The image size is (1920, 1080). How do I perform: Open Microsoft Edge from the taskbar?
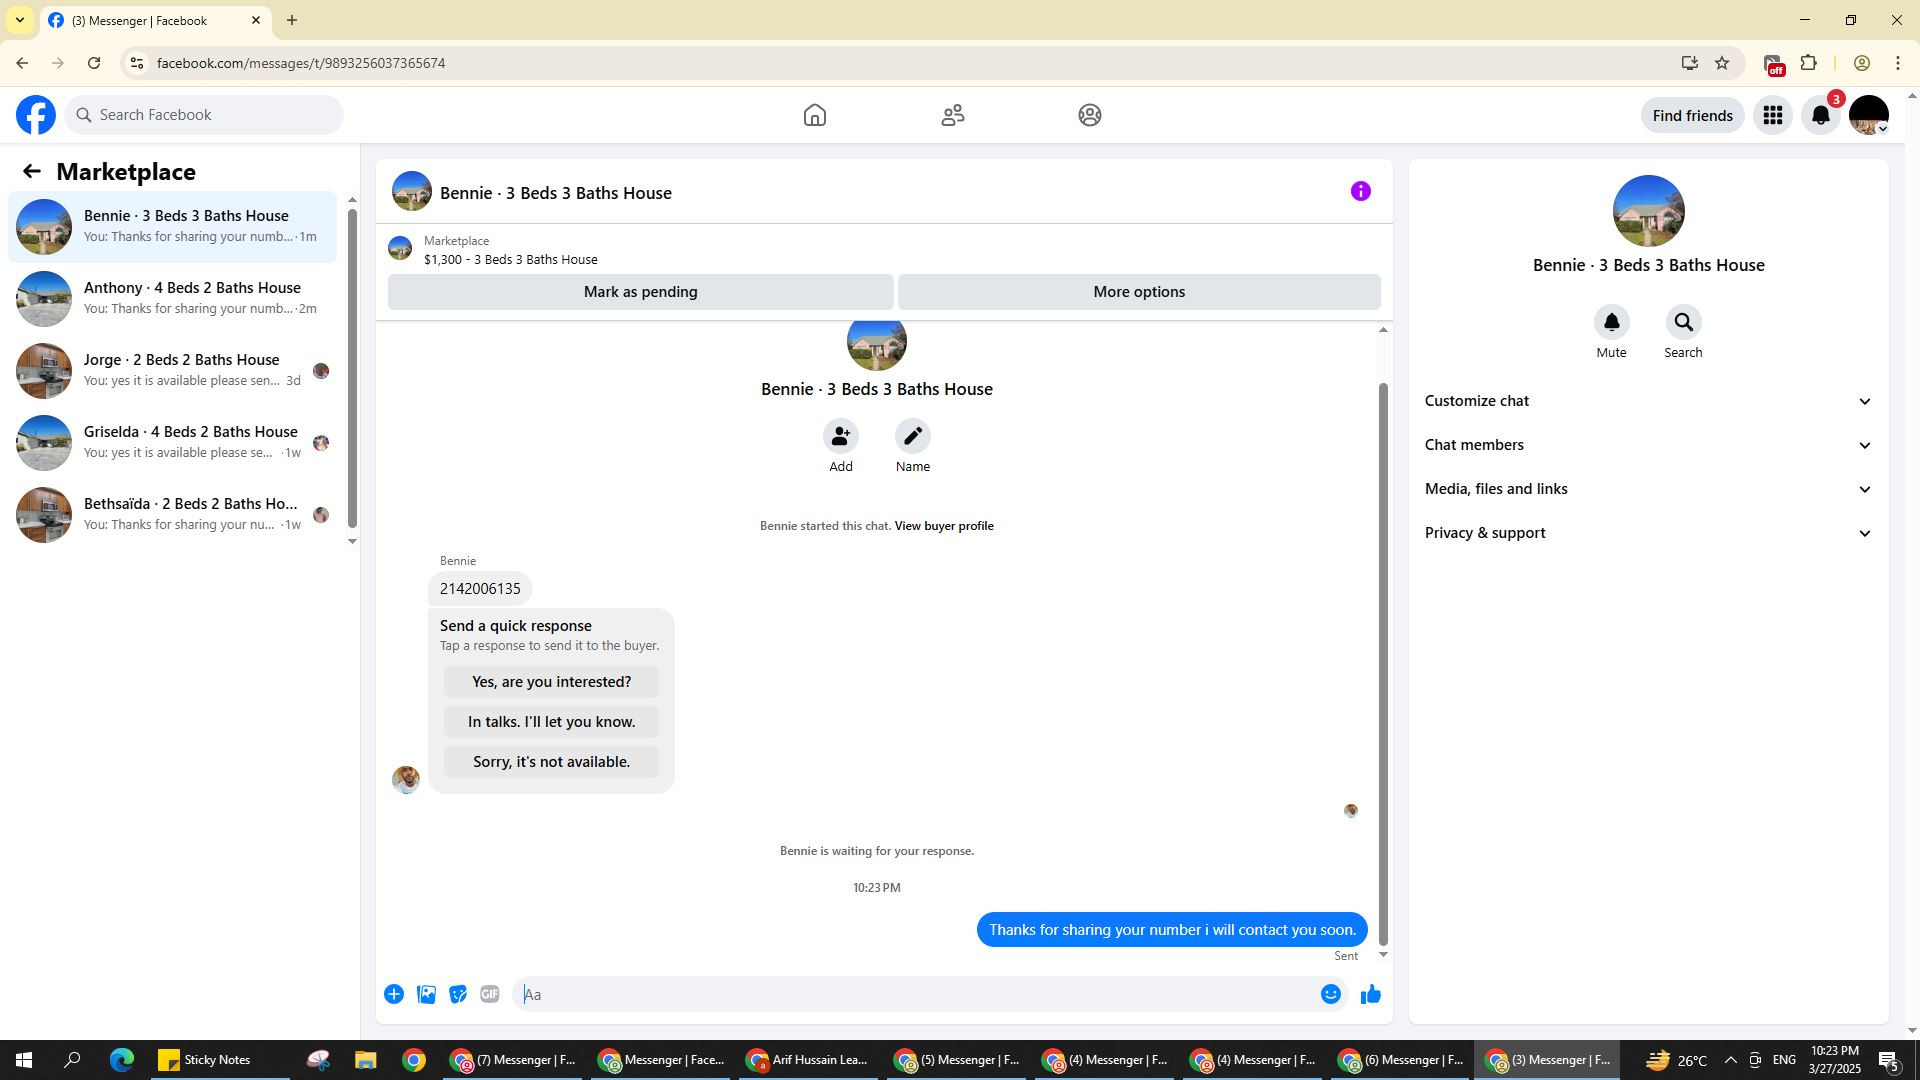pyautogui.click(x=122, y=1060)
